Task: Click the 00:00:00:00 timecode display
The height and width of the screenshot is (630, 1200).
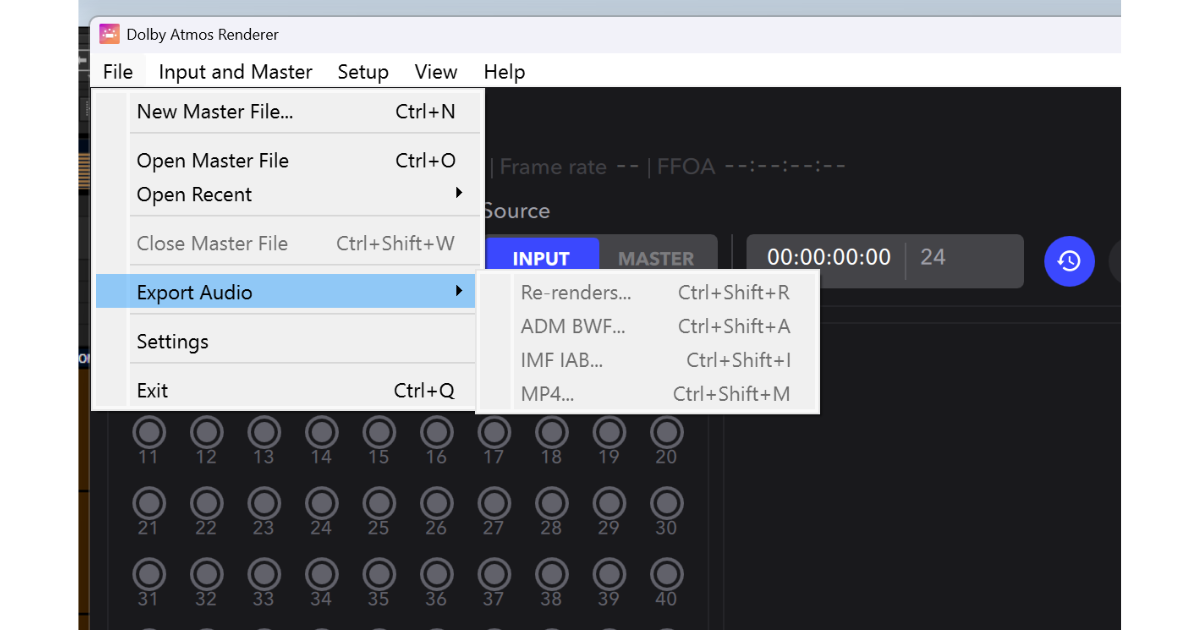Action: (827, 257)
